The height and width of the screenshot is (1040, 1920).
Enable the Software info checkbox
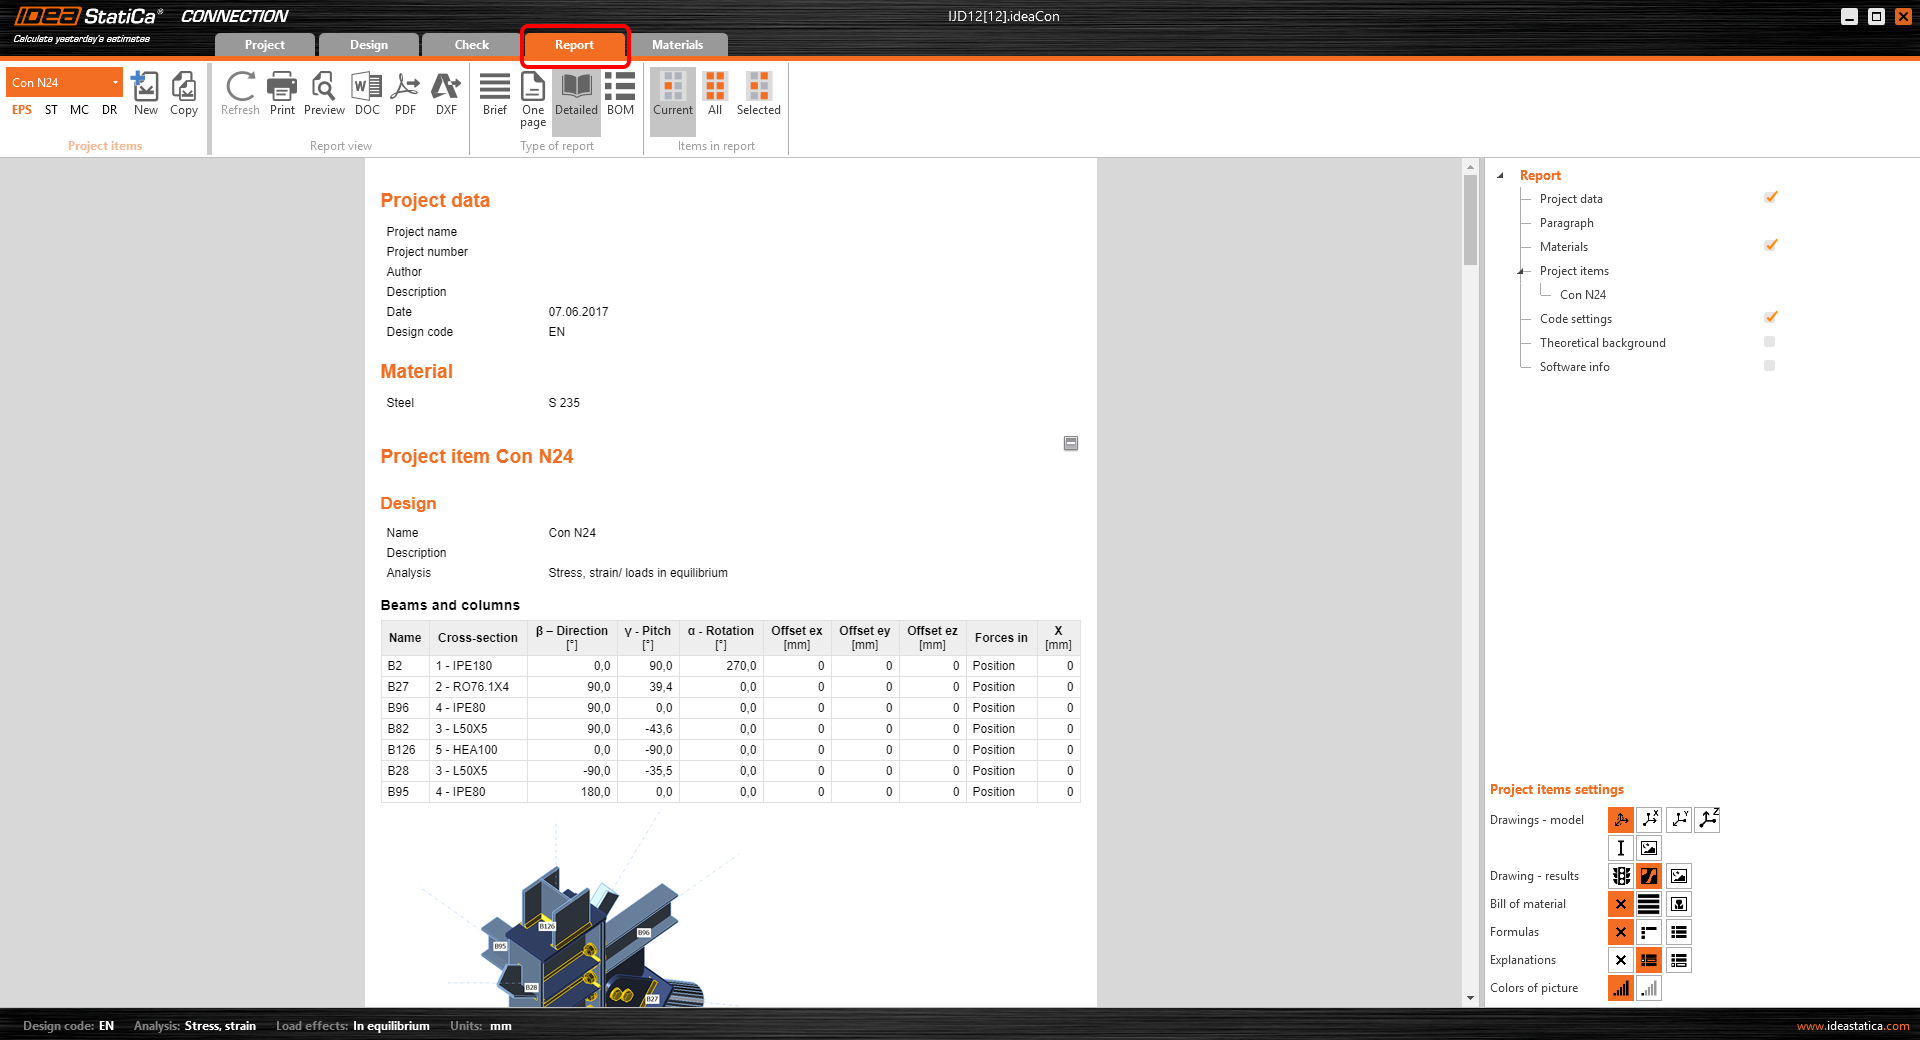pyautogui.click(x=1770, y=366)
